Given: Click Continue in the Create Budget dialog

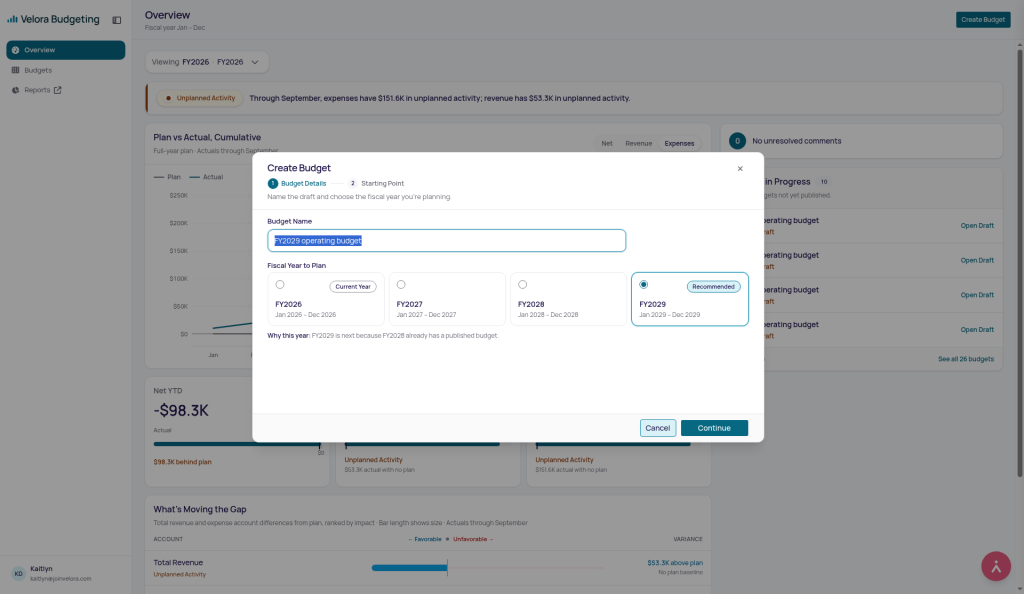Looking at the screenshot, I should click(x=714, y=428).
